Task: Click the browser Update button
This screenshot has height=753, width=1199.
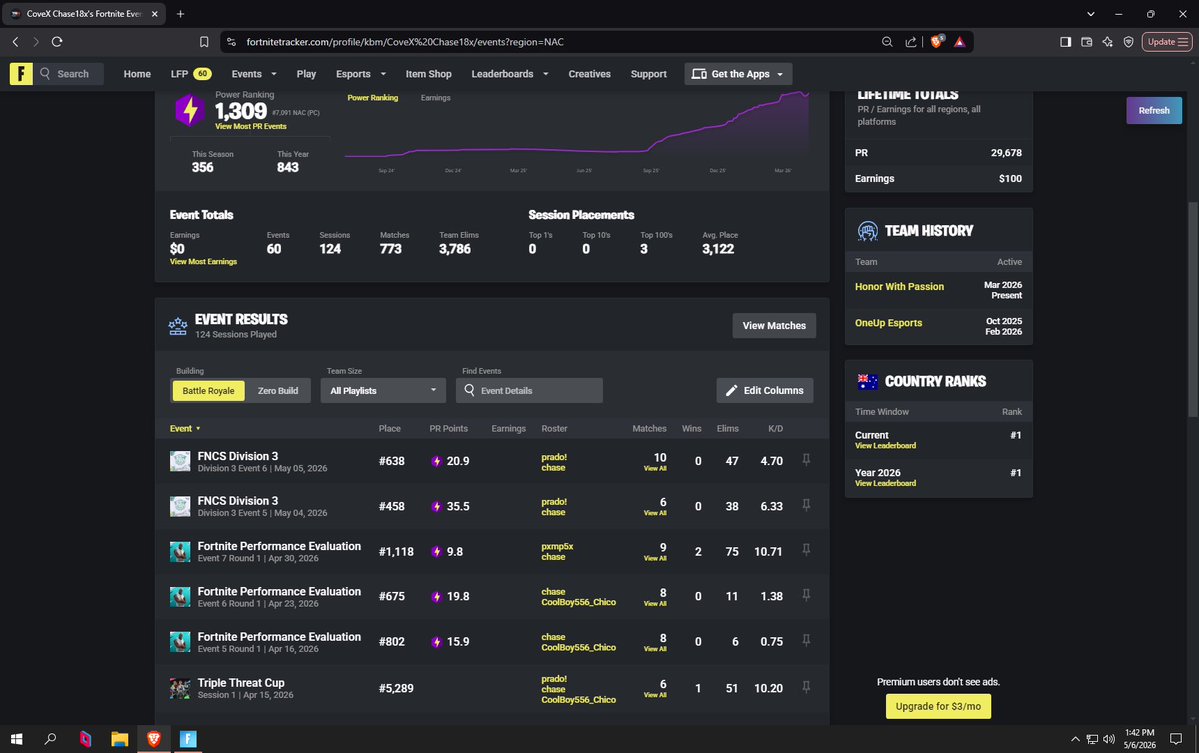Action: coord(1167,42)
